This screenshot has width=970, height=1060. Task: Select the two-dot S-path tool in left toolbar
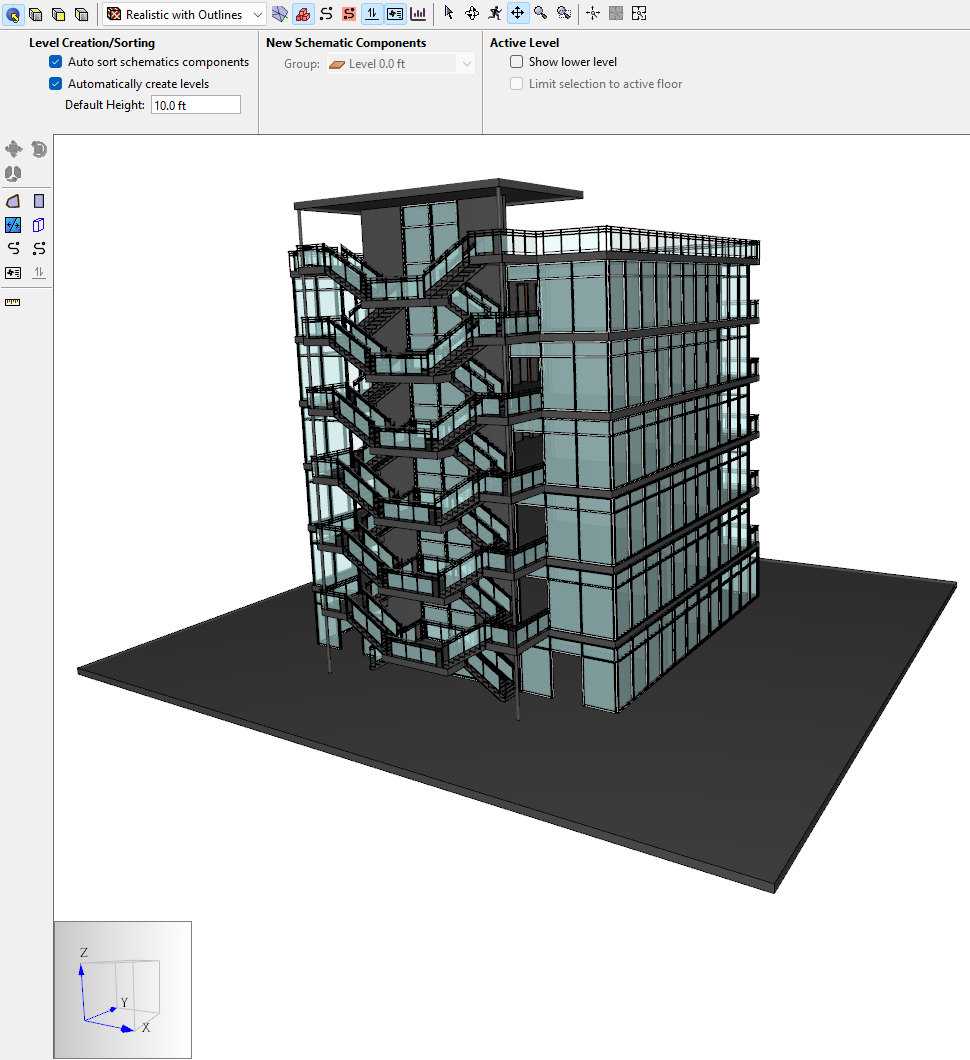click(x=39, y=249)
